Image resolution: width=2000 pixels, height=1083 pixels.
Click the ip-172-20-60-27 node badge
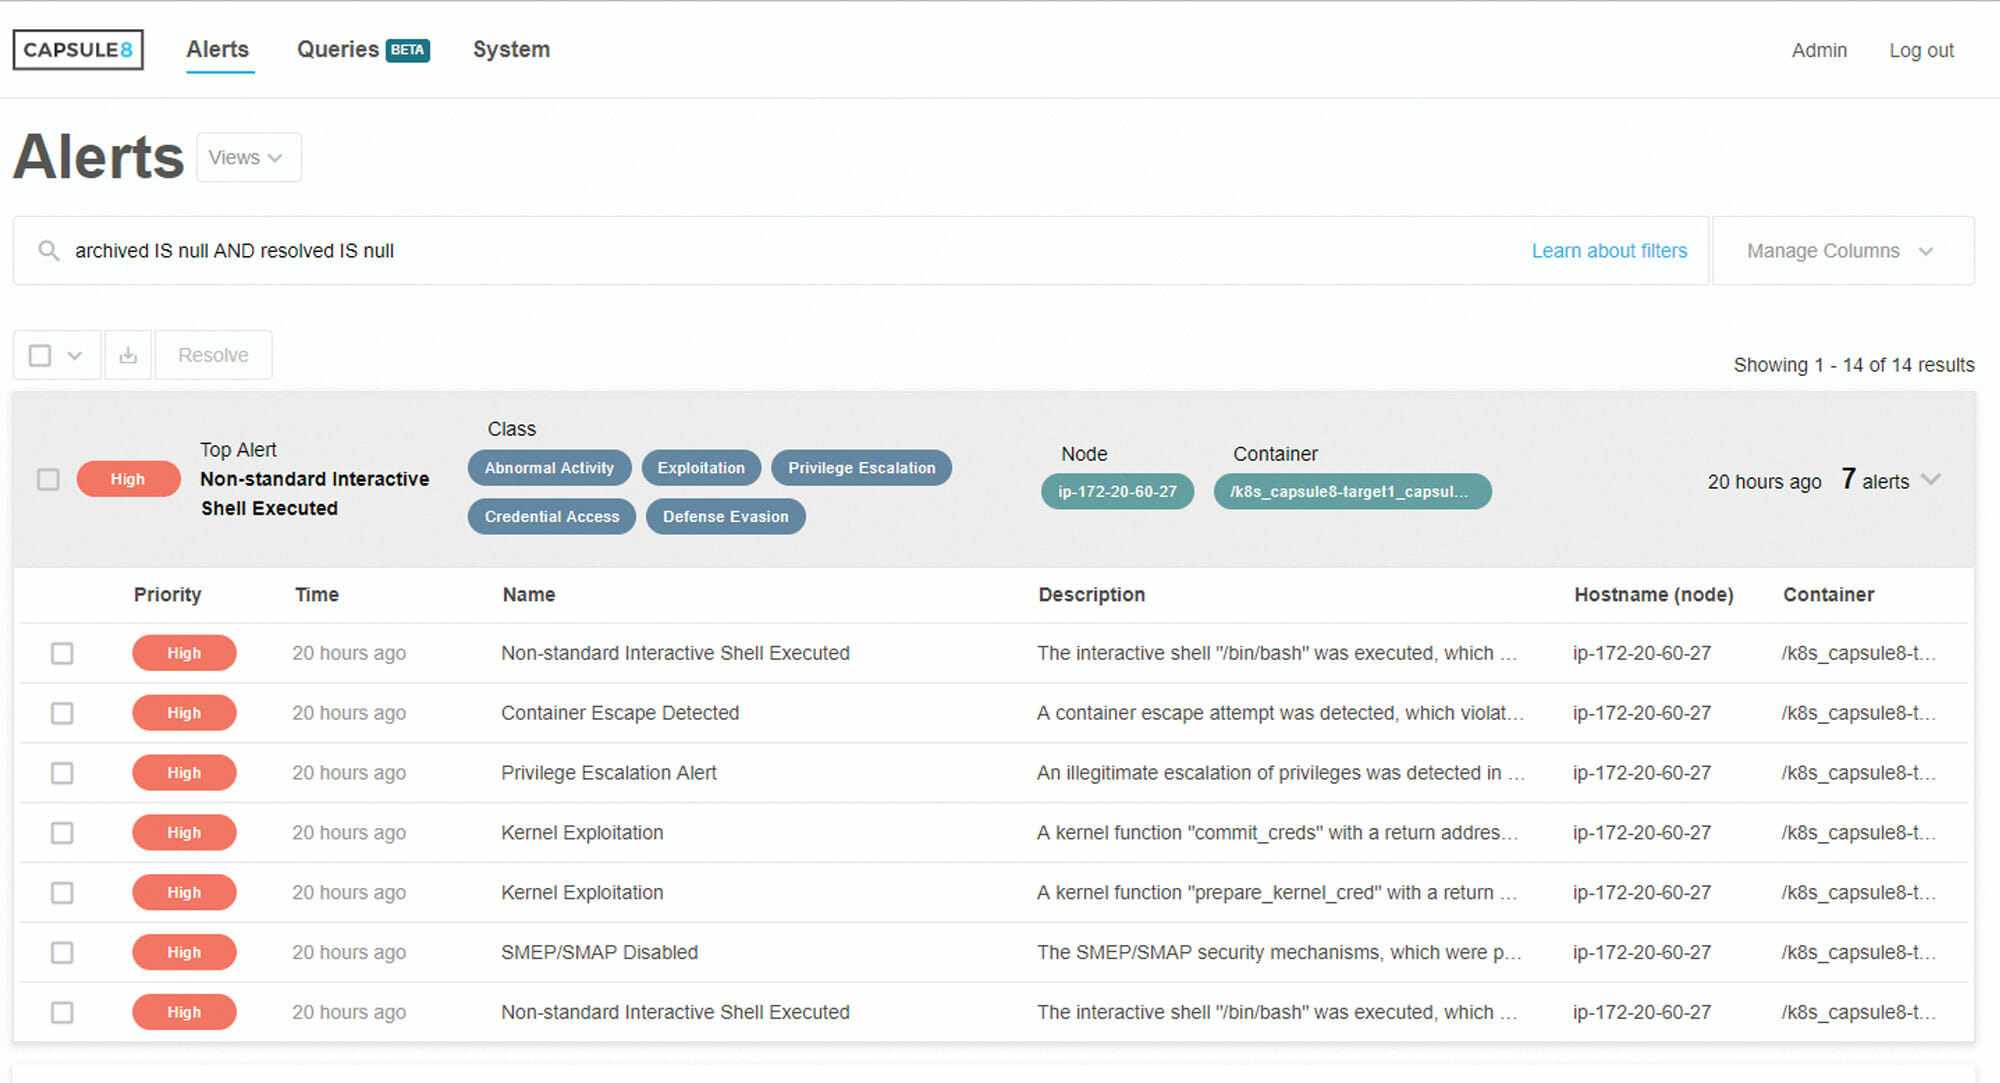pyautogui.click(x=1117, y=492)
